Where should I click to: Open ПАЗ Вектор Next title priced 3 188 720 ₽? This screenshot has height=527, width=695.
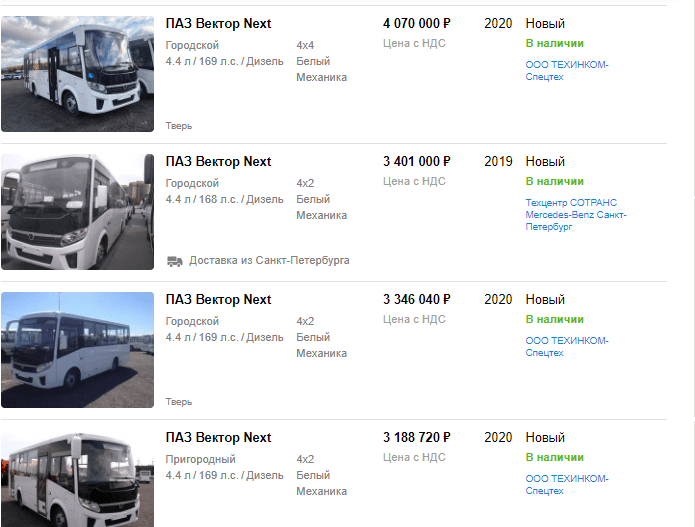pos(218,438)
